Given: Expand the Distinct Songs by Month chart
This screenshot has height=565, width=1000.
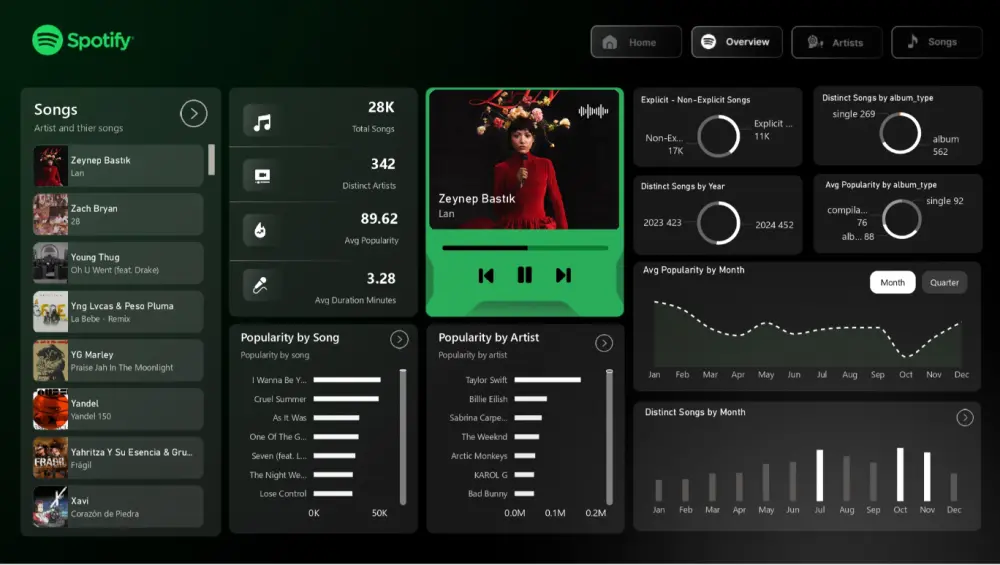Looking at the screenshot, I should [x=964, y=418].
